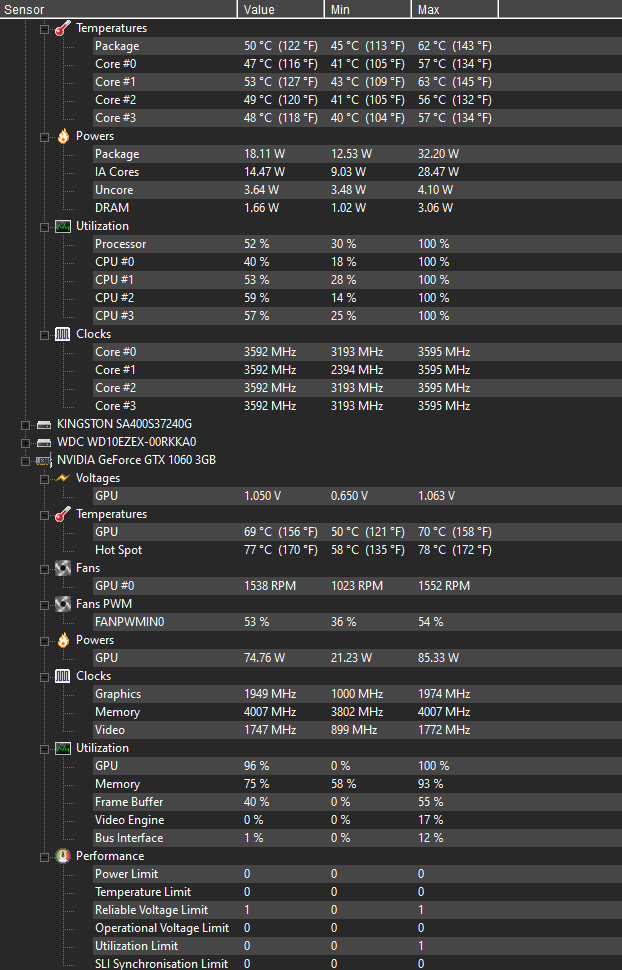622x970 pixels.
Task: Select the Hot Spot temperature row
Action: [x=118, y=550]
